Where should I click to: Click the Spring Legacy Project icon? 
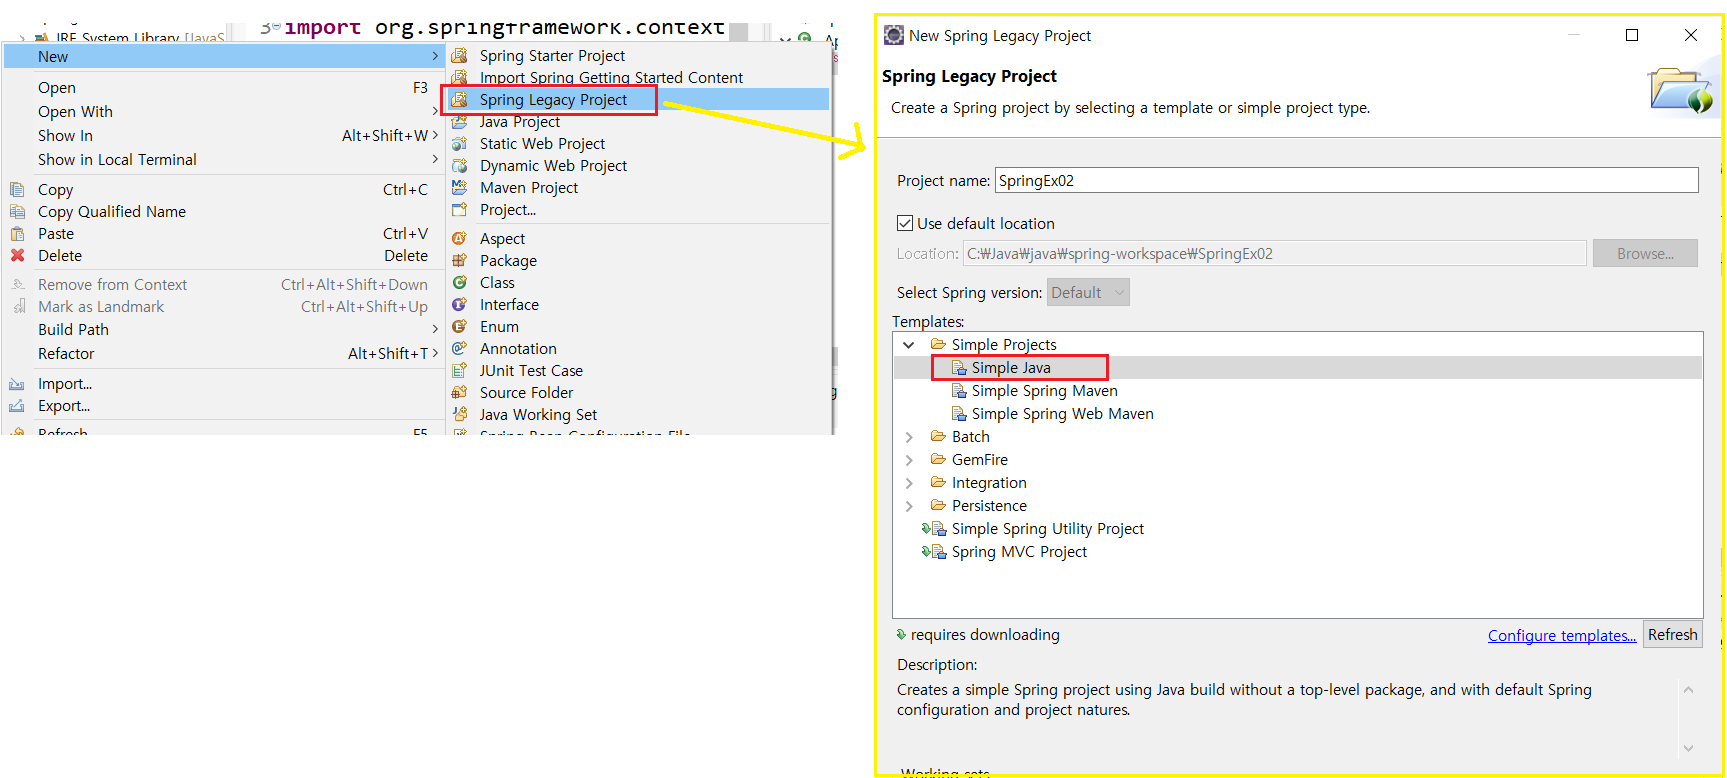[459, 99]
